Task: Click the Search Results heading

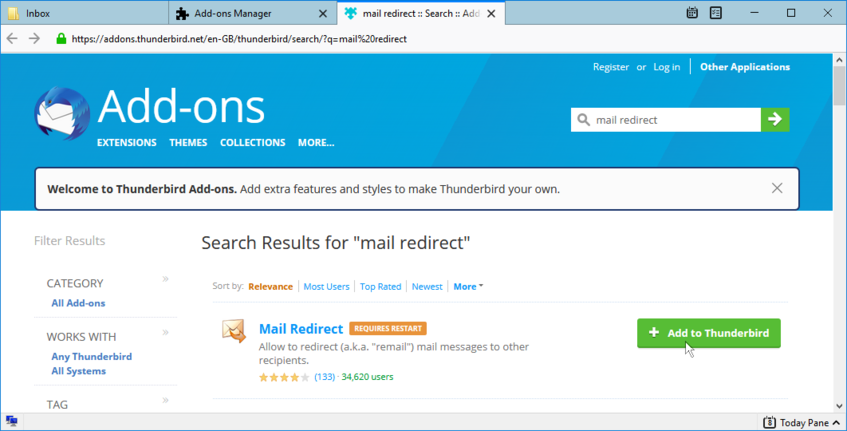Action: tap(335, 243)
